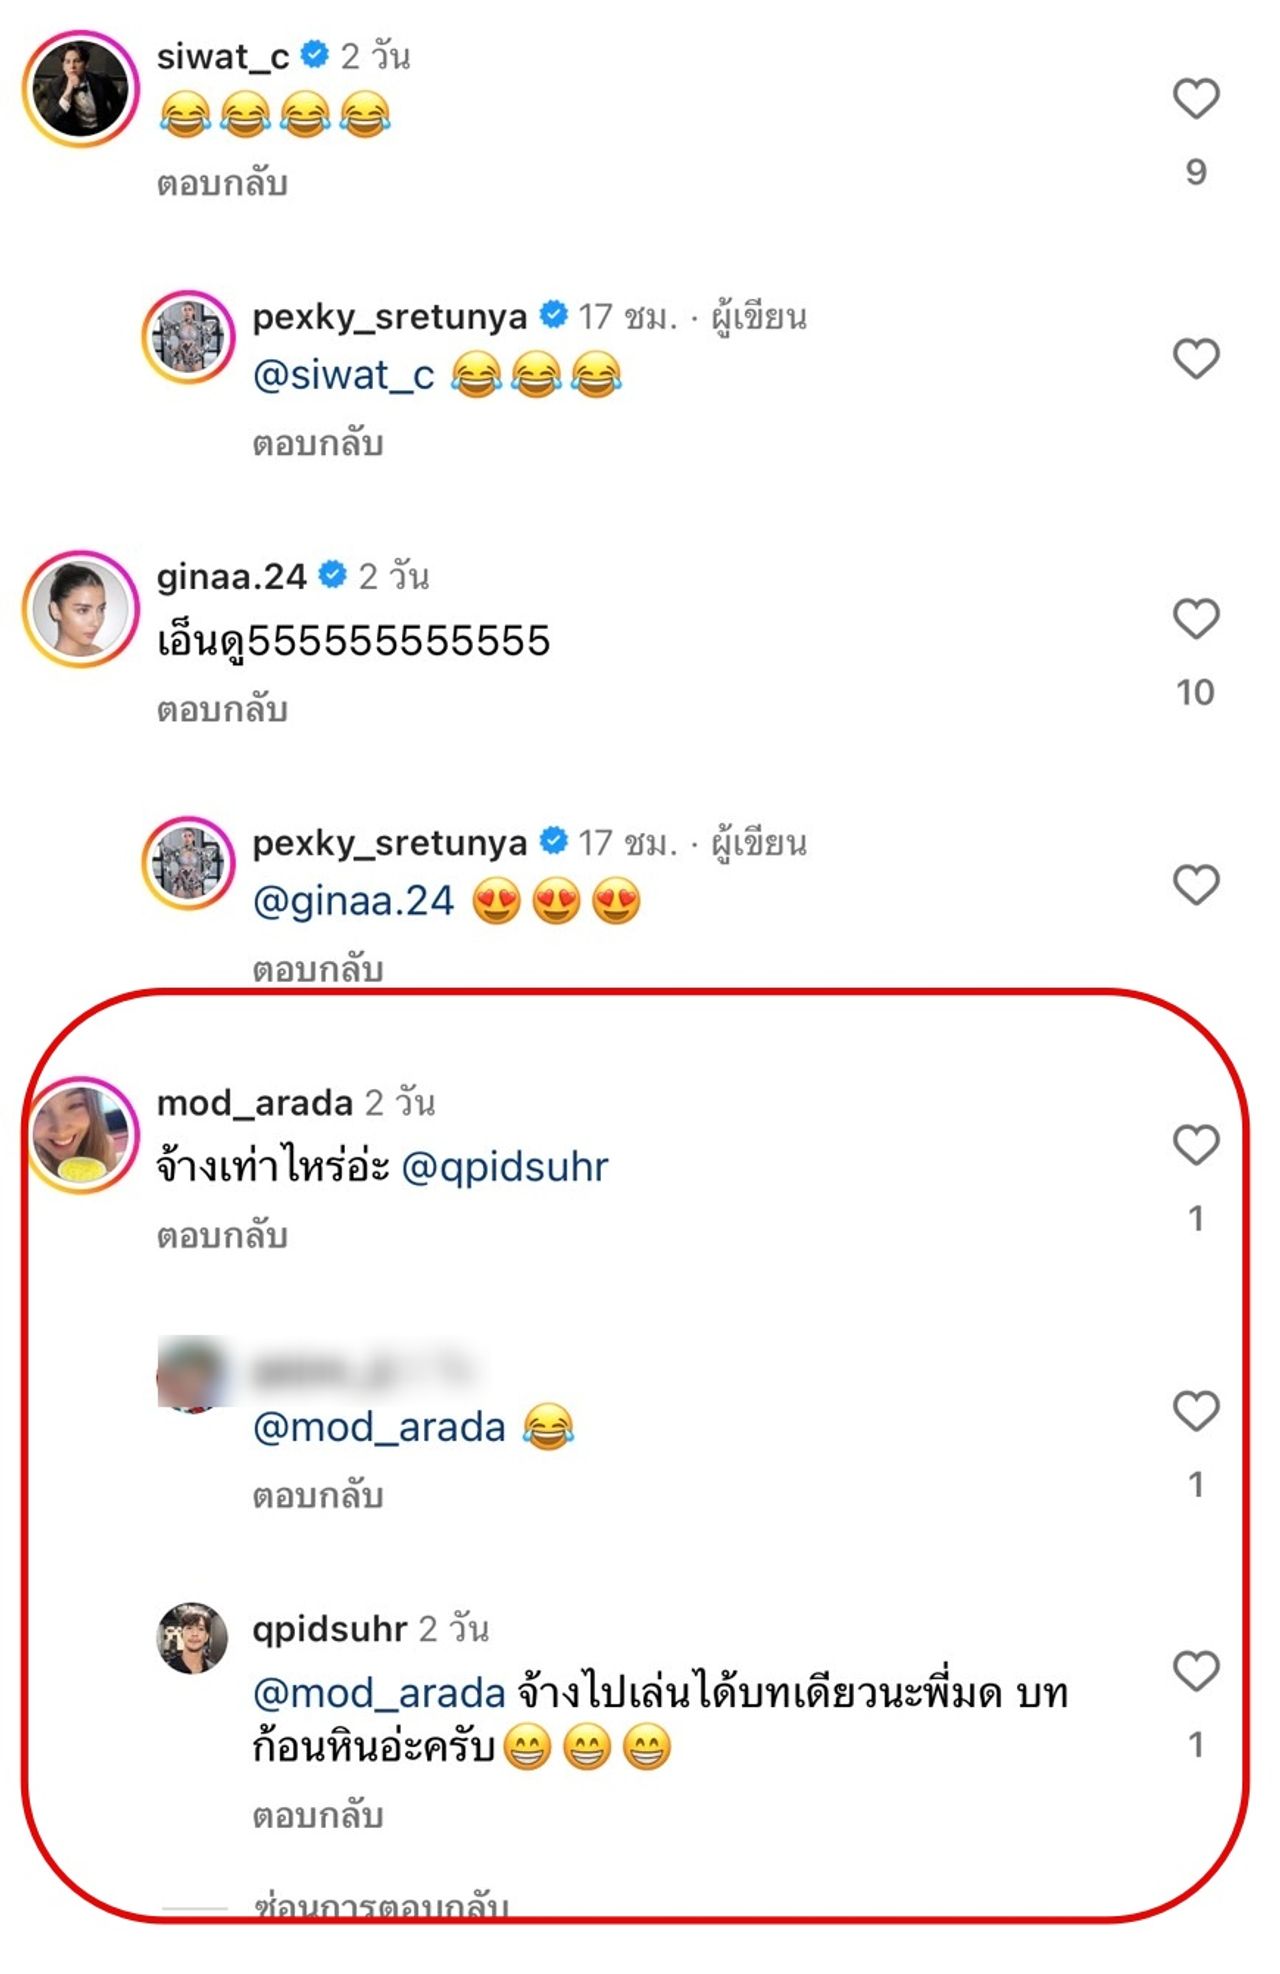Open the @ginaa.24 mention link
The height and width of the screenshot is (1974, 1280).
[x=353, y=901]
